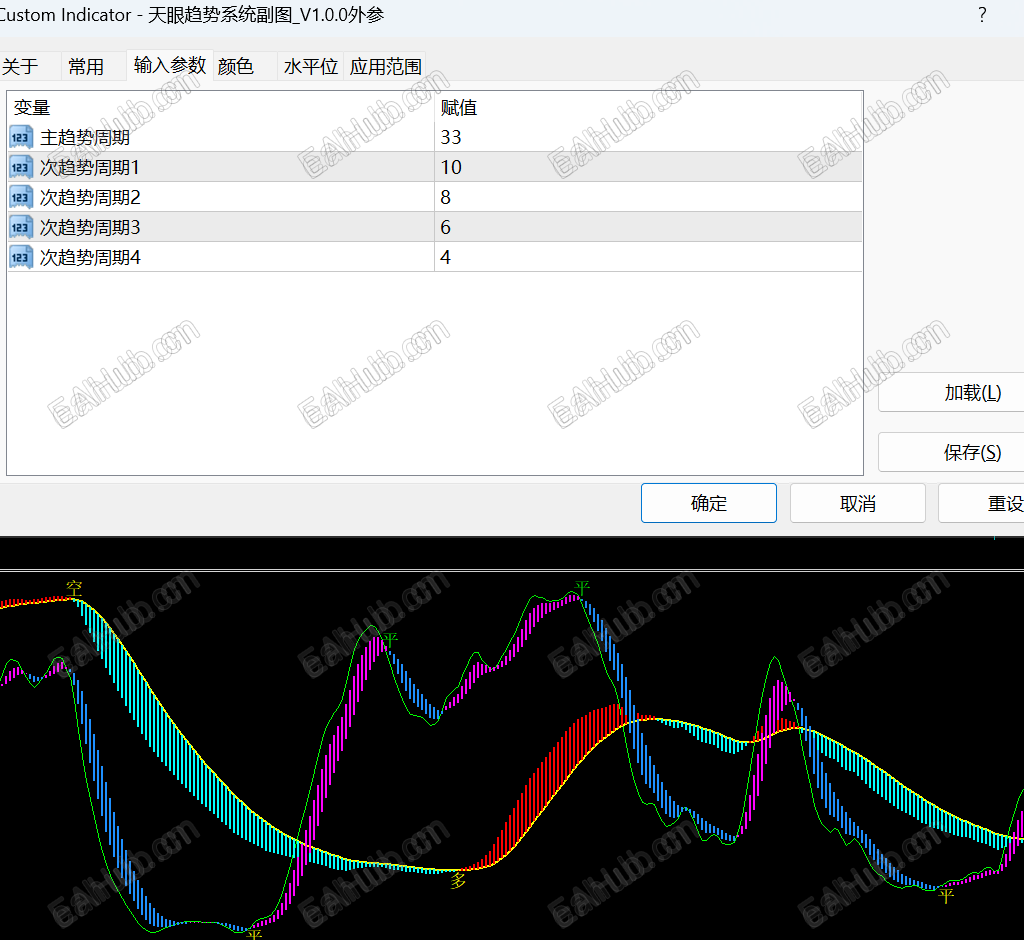This screenshot has height=940, width=1024.
Task: Select the 应用范围 tab
Action: 385,66
